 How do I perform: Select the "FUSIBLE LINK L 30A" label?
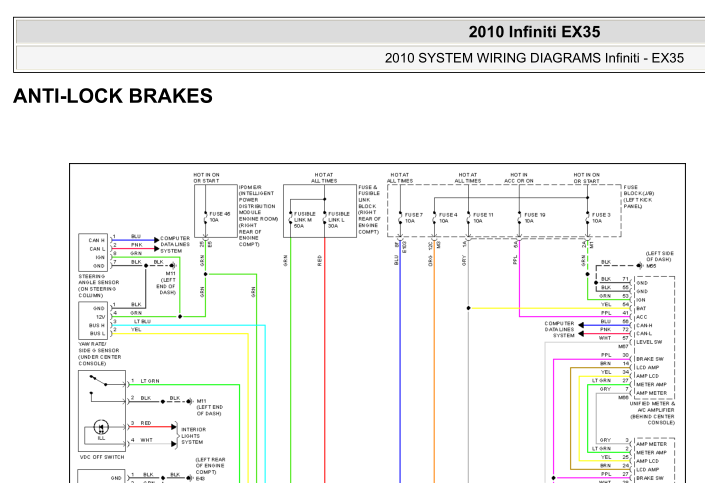(x=339, y=220)
